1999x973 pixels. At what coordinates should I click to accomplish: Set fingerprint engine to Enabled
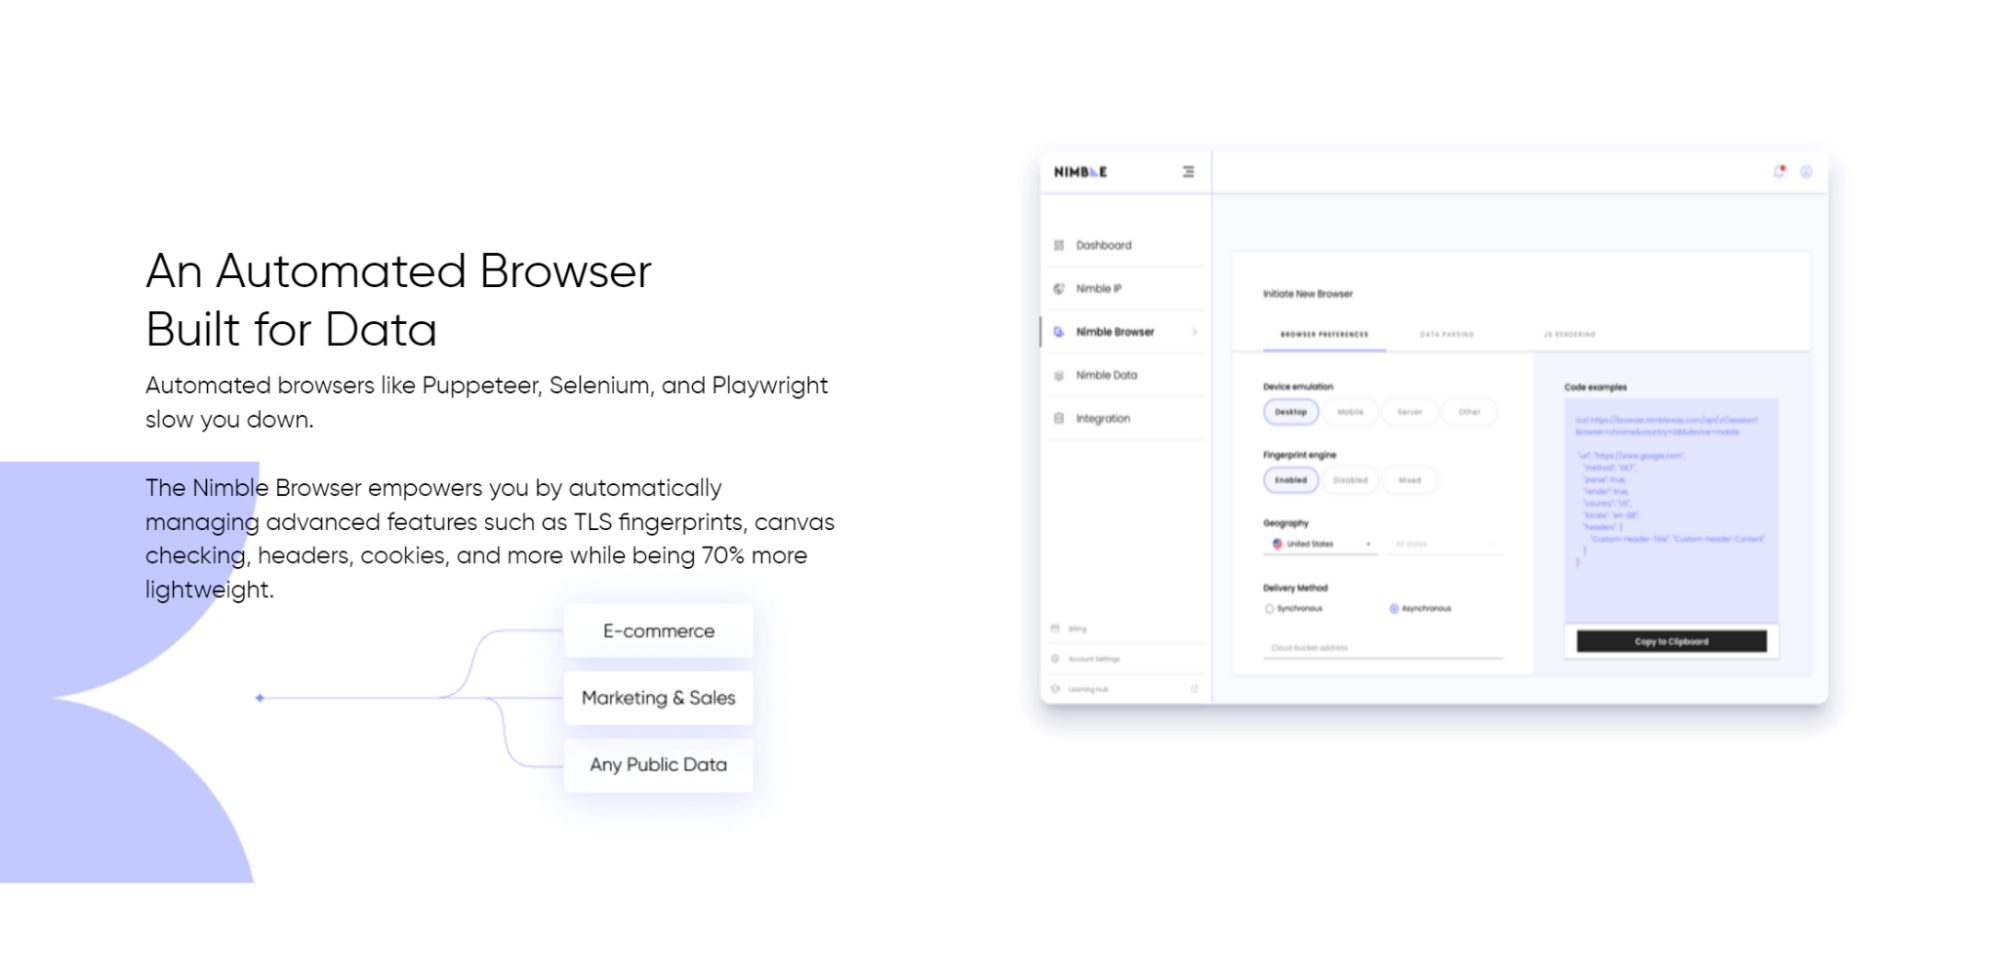[x=1291, y=480]
